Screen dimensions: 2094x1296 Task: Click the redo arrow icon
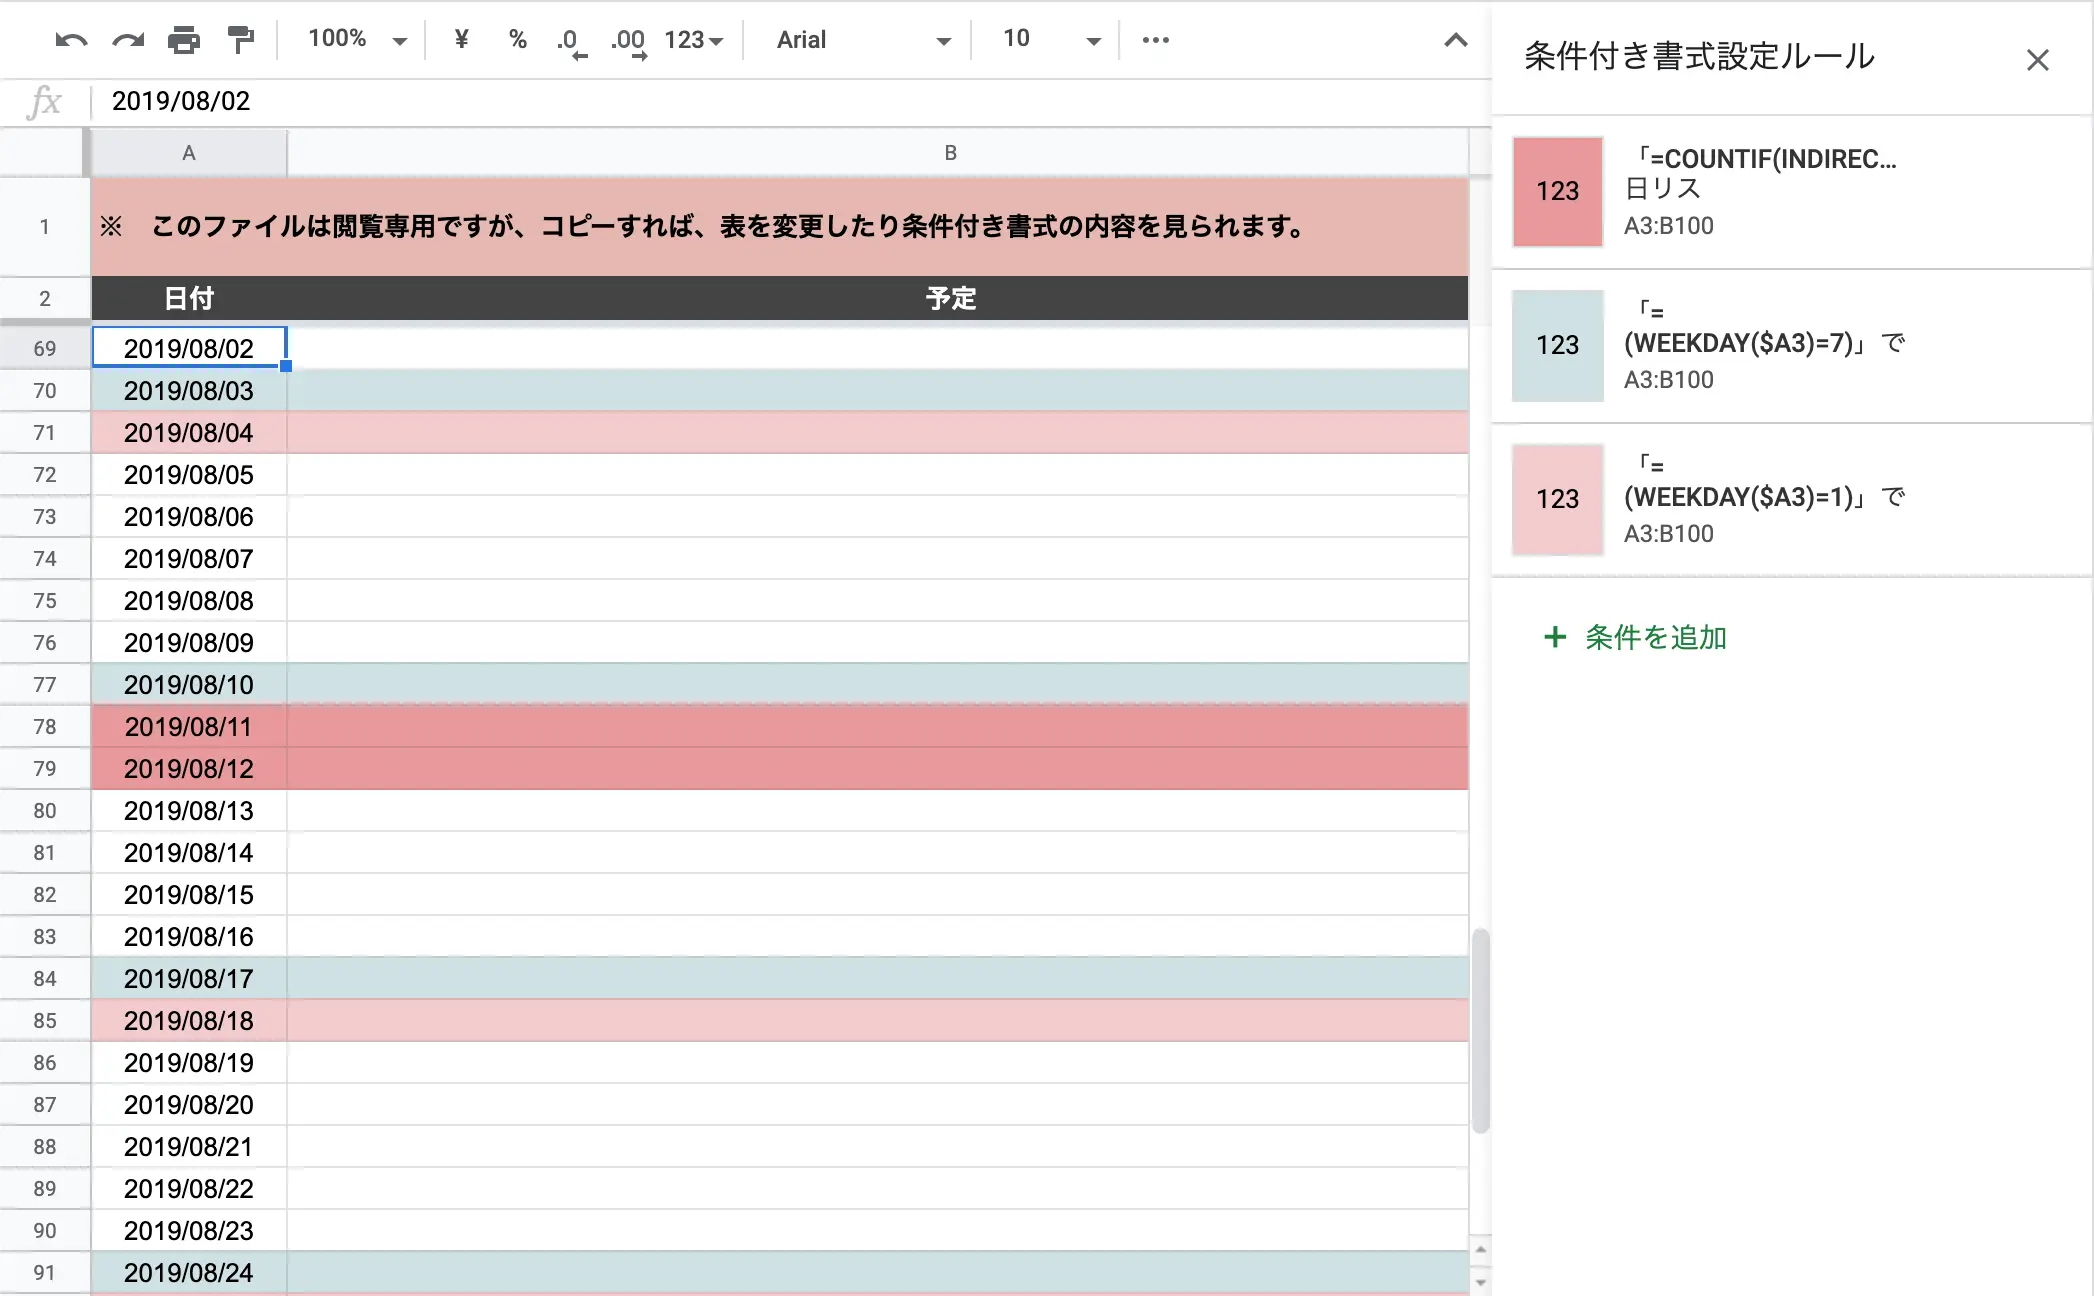[x=128, y=40]
